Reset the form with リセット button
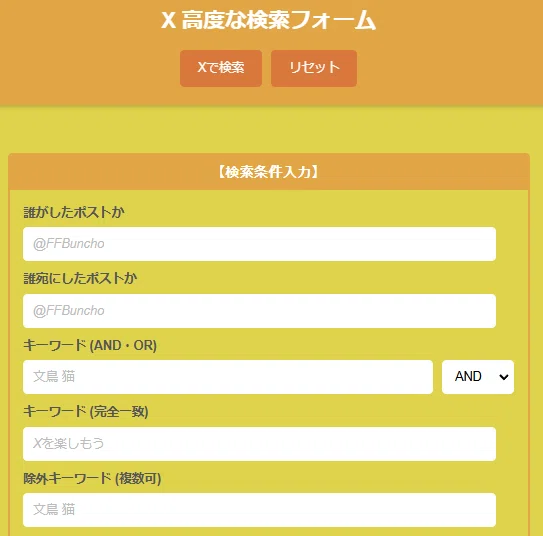 pyautogui.click(x=314, y=68)
